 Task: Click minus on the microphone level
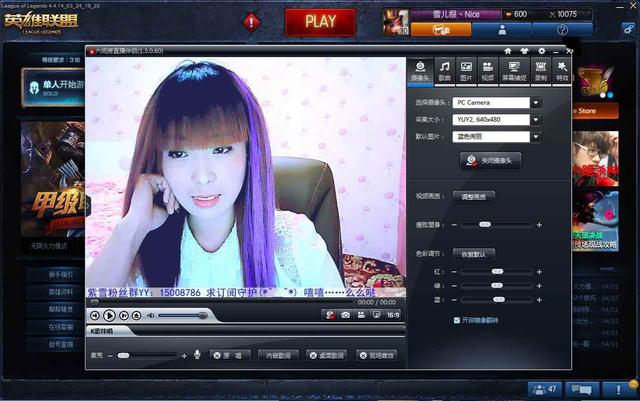(x=110, y=356)
